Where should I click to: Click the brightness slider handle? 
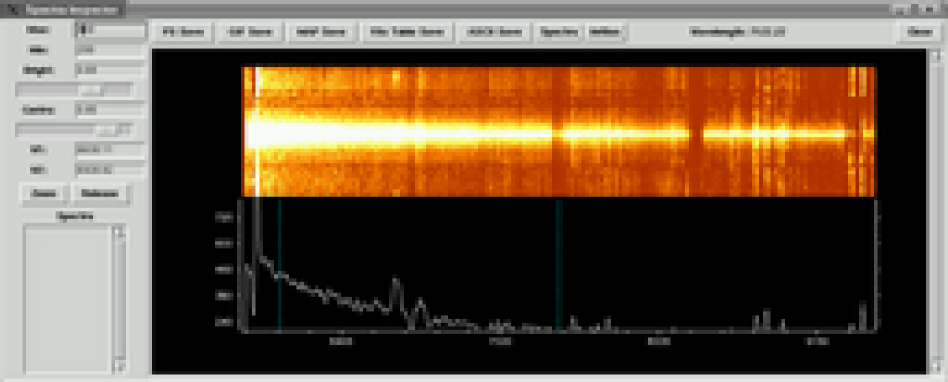pyautogui.click(x=92, y=90)
